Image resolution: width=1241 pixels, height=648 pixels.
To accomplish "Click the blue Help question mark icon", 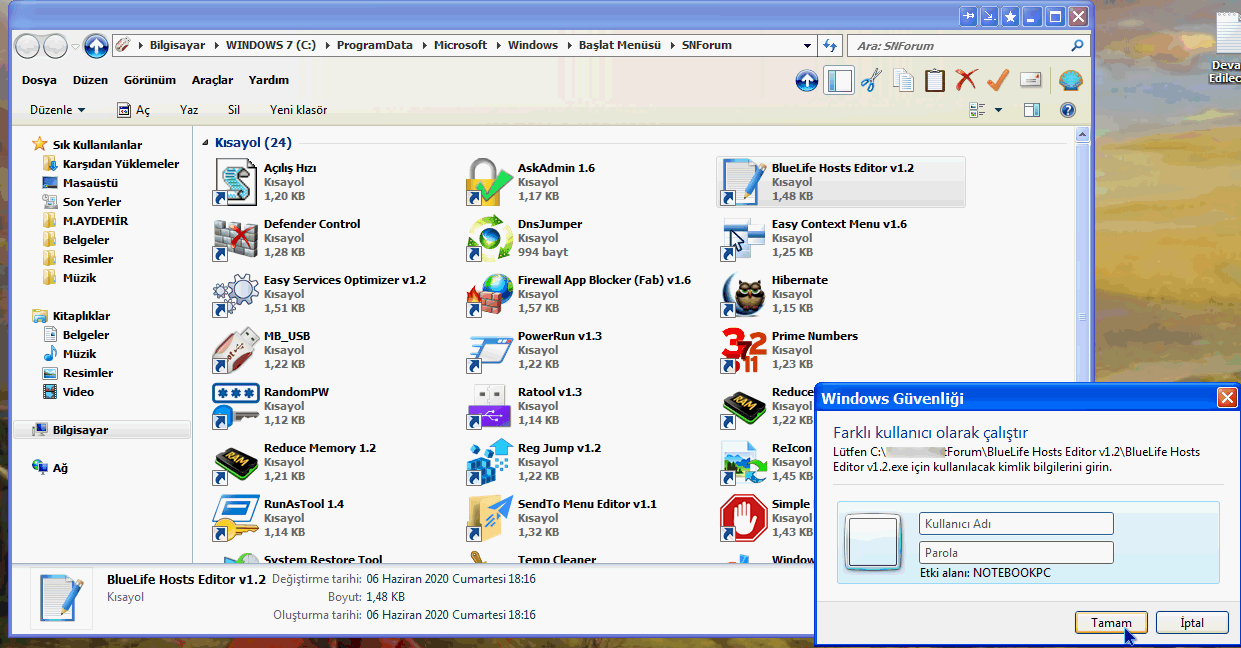I will point(1068,110).
